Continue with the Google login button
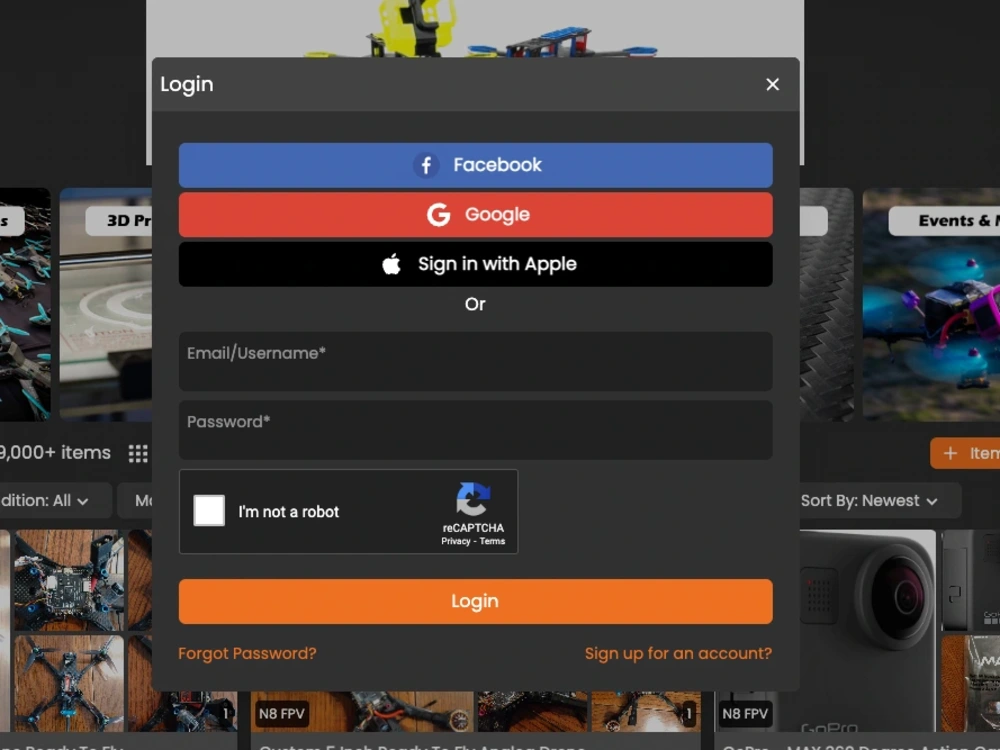This screenshot has height=750, width=1000. click(x=475, y=215)
